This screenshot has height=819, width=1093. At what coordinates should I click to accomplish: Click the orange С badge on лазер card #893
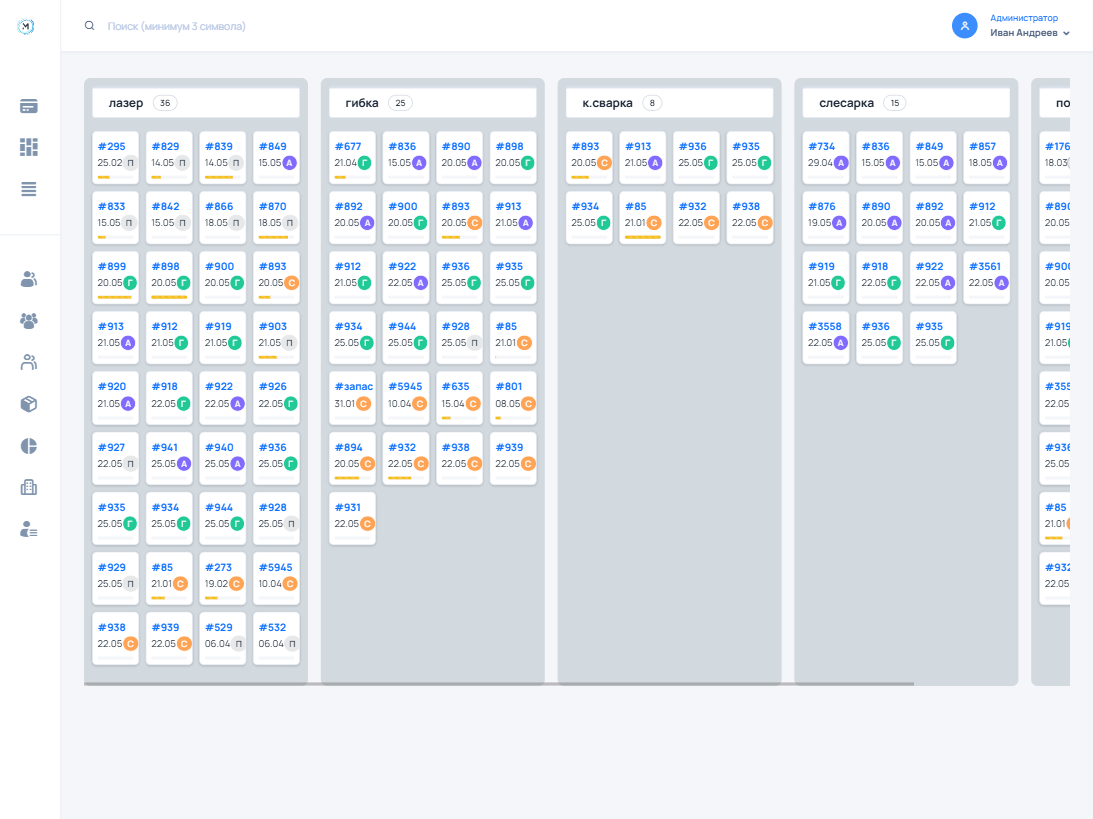point(291,283)
